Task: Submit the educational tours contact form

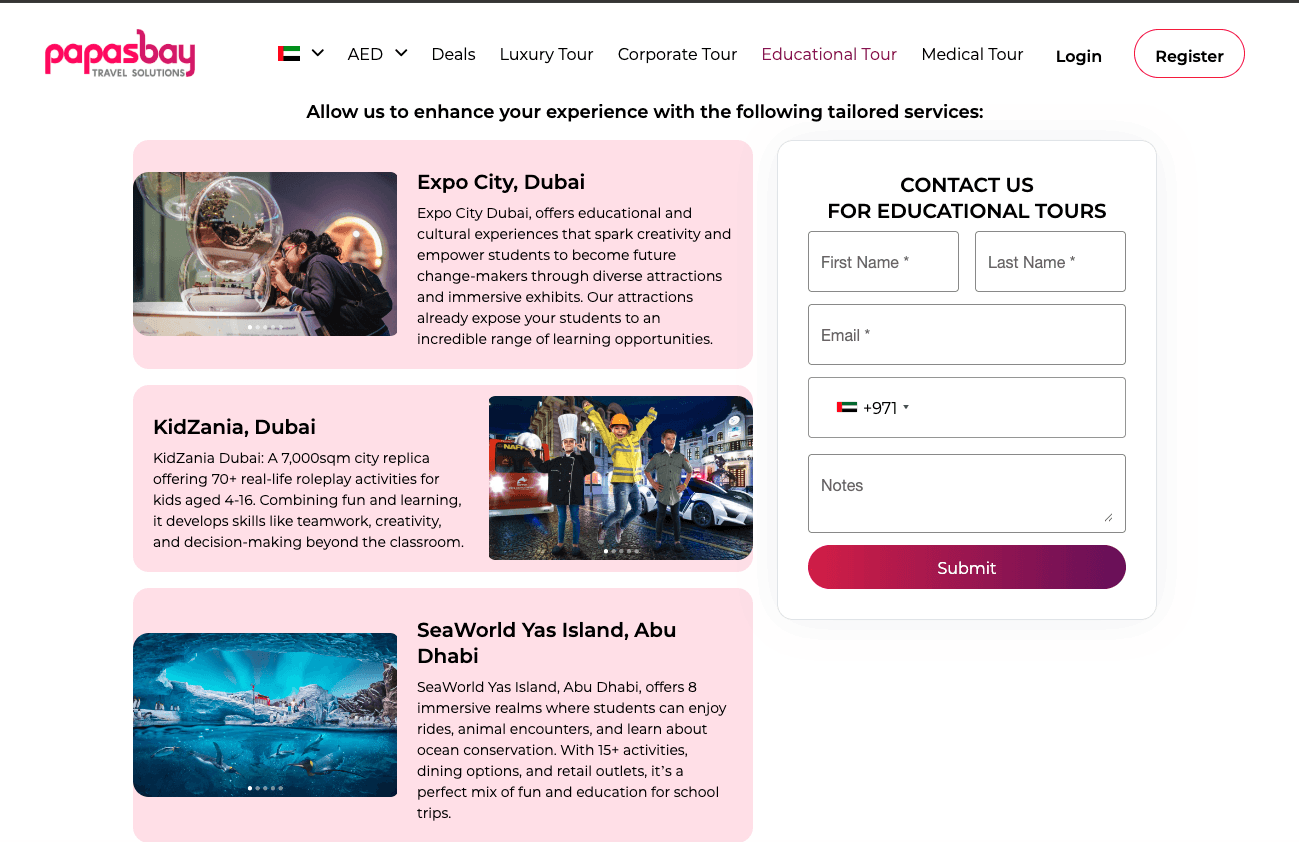Action: point(967,567)
